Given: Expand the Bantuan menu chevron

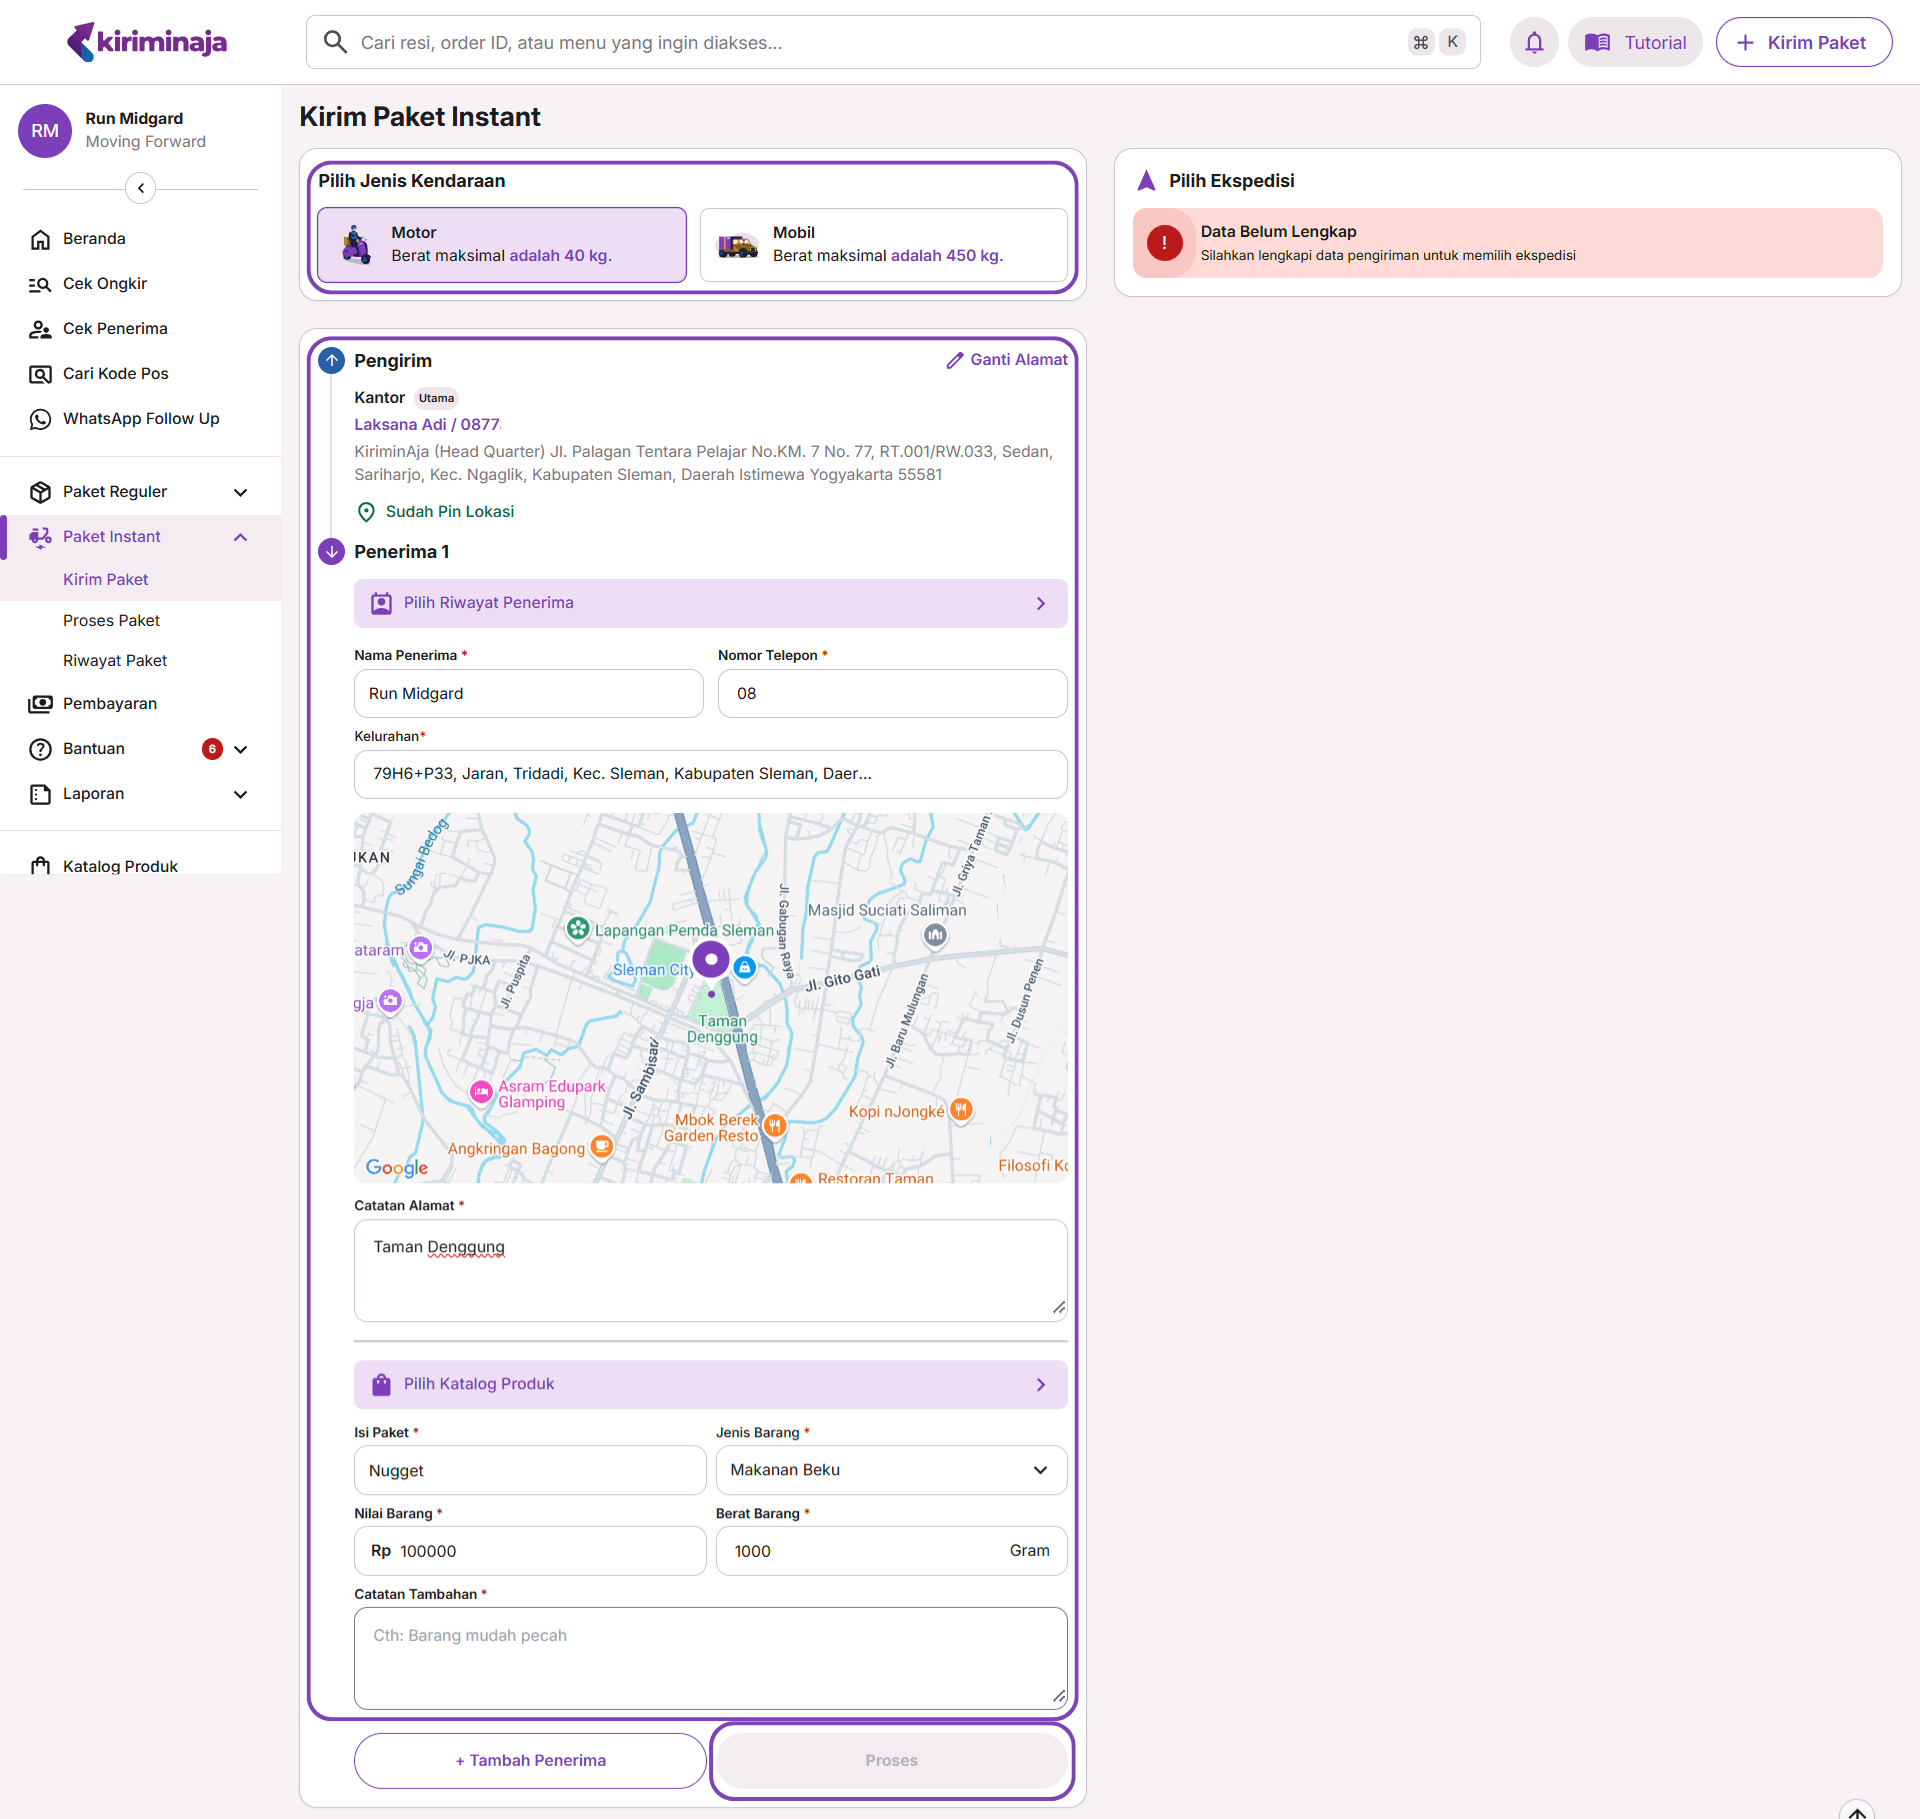Looking at the screenshot, I should [241, 749].
